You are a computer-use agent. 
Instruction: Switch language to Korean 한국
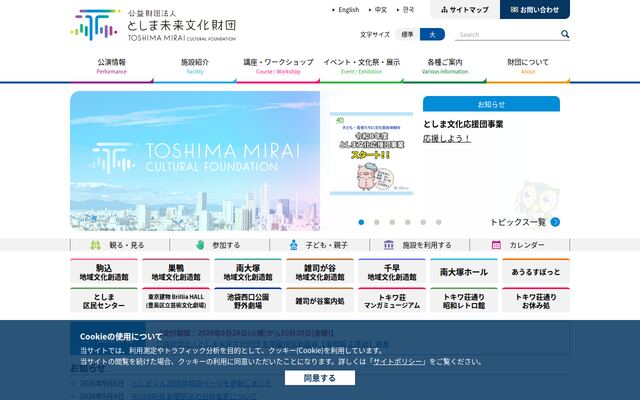click(x=408, y=10)
